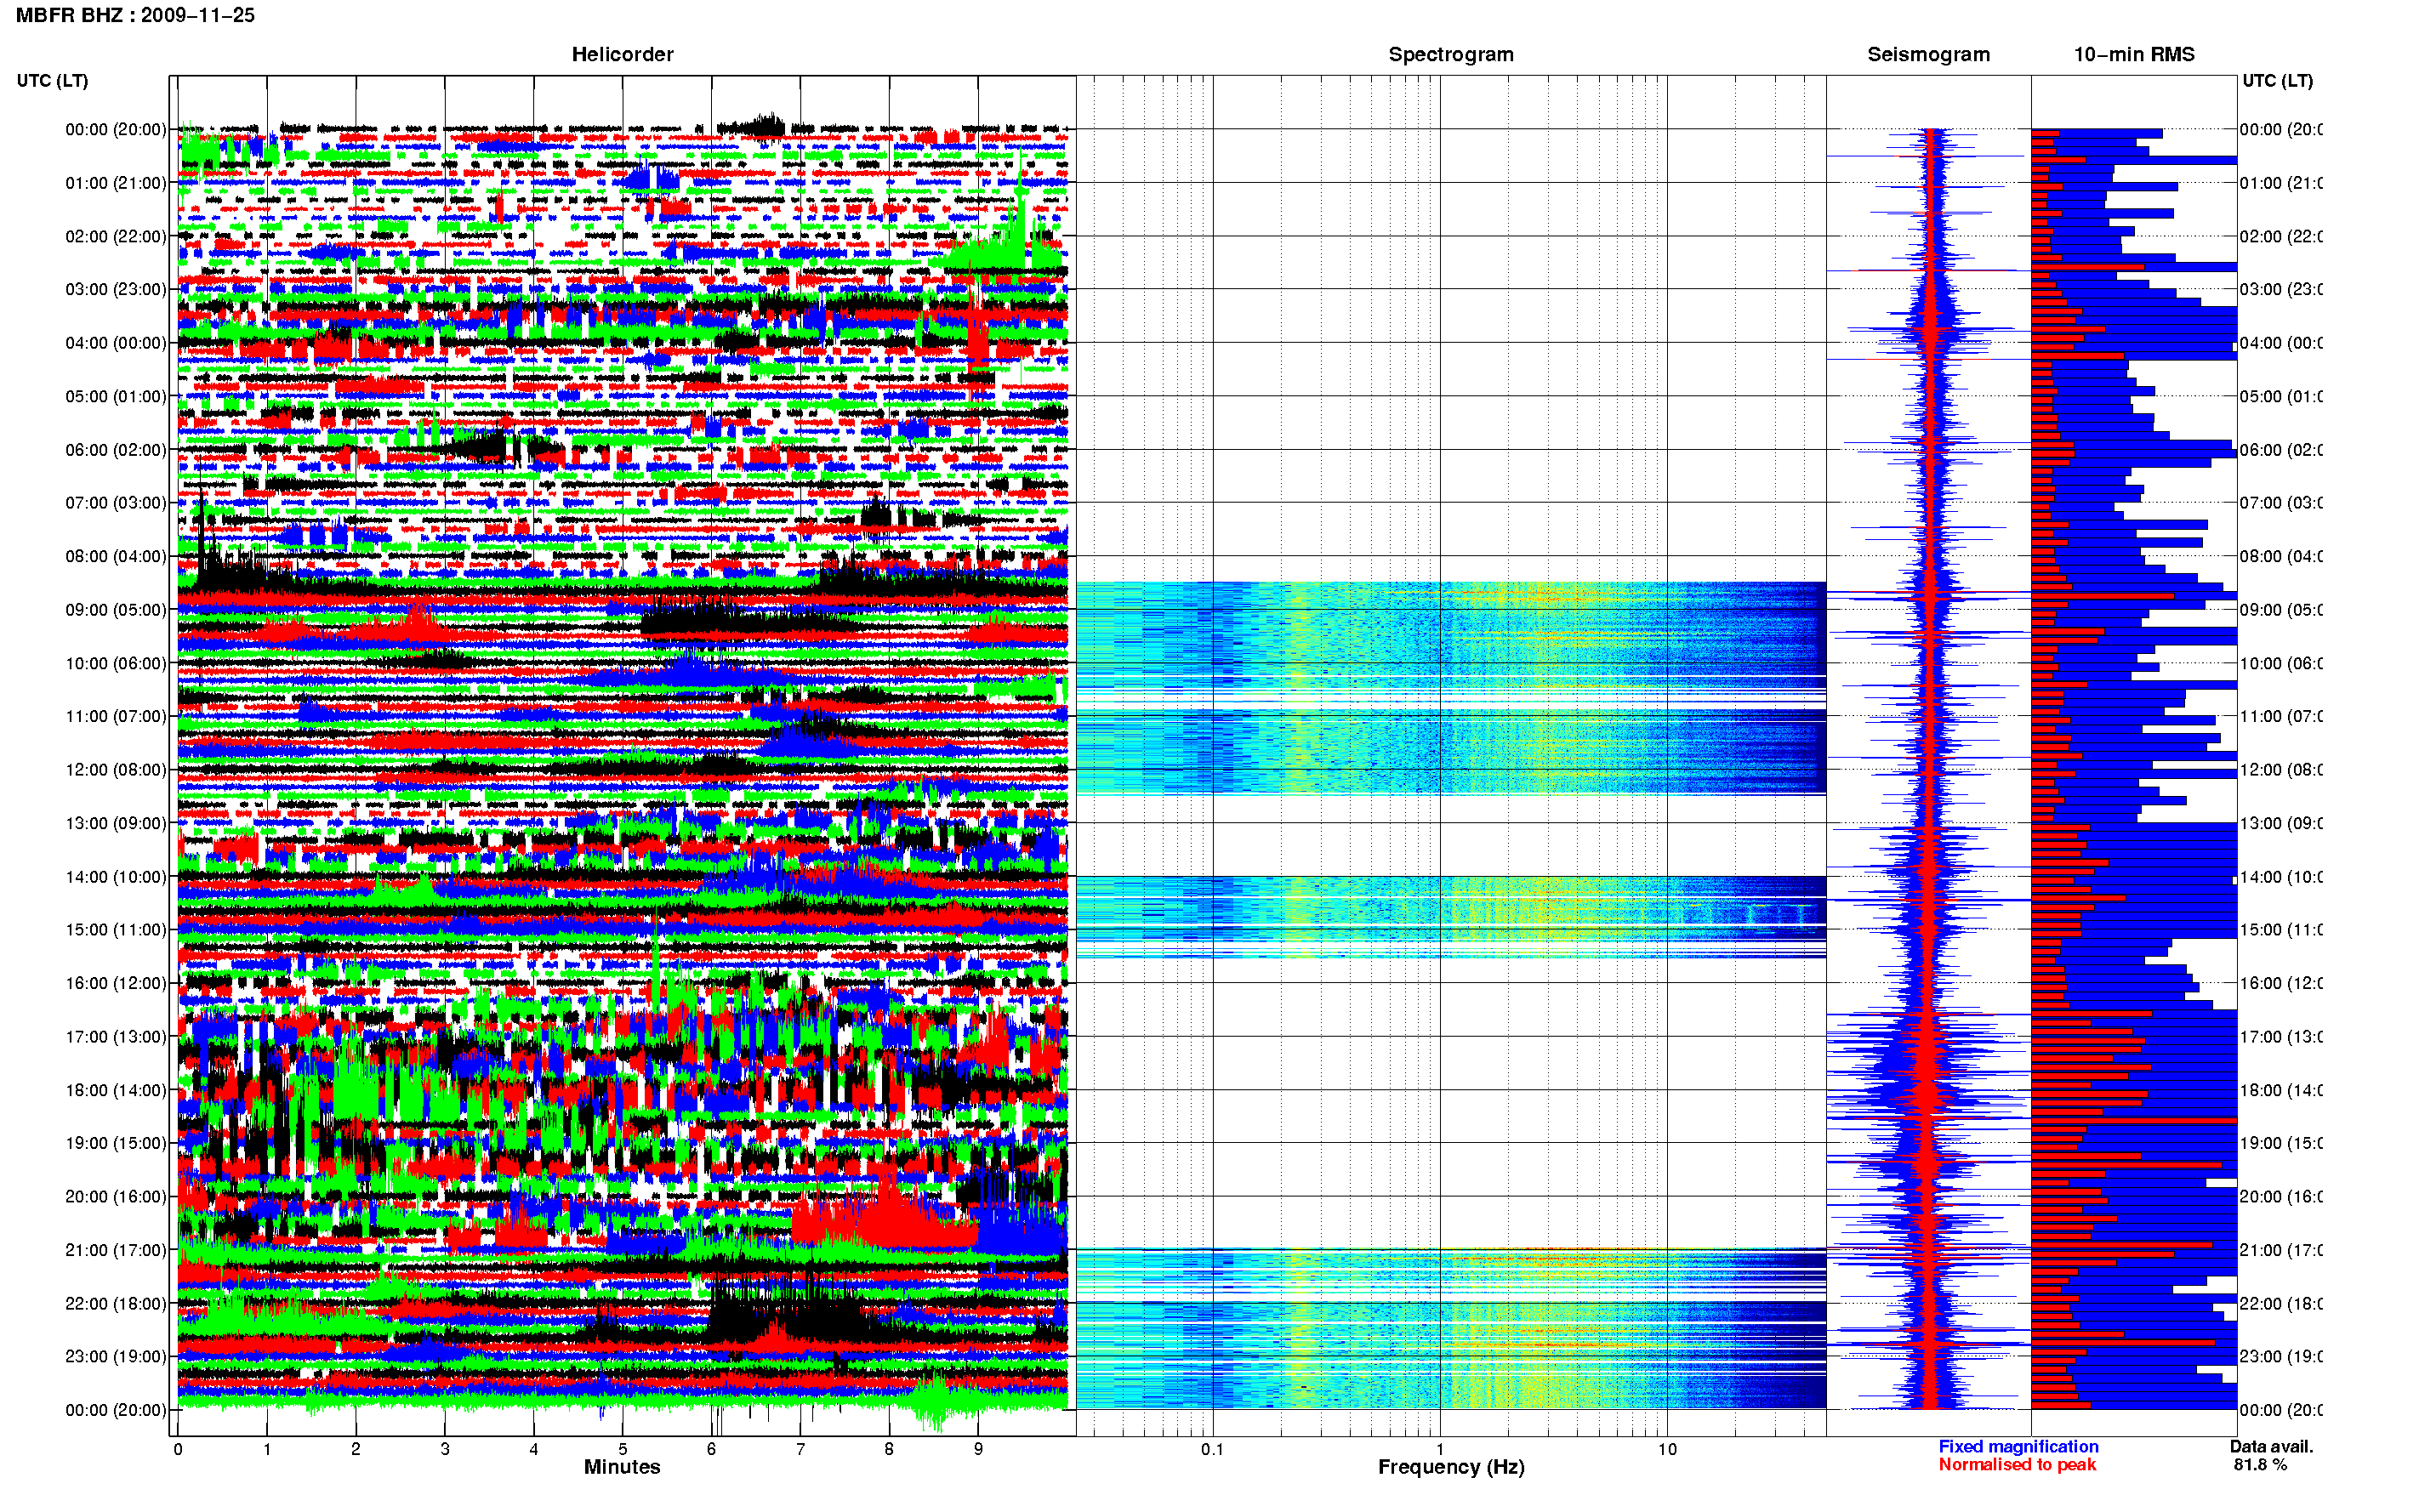Click minute tick "2" on Helicorder axis
2419x1512 pixels.
click(356, 1449)
